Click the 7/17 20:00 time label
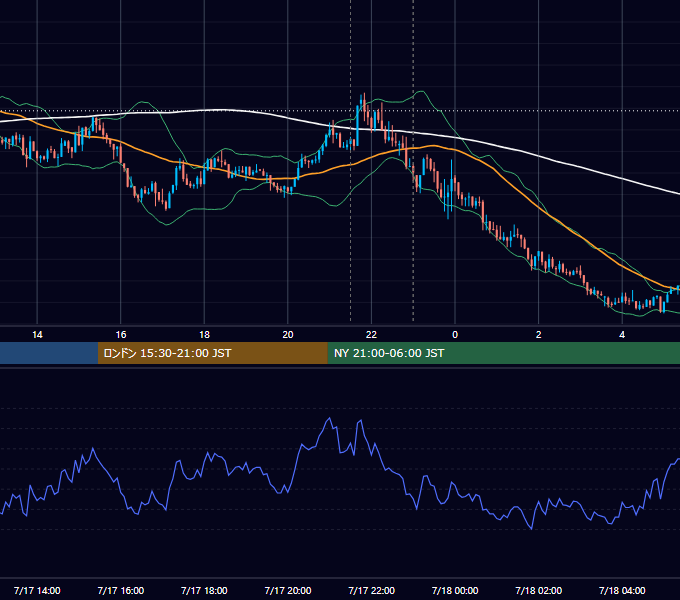The width and height of the screenshot is (680, 600). pyautogui.click(x=288, y=590)
